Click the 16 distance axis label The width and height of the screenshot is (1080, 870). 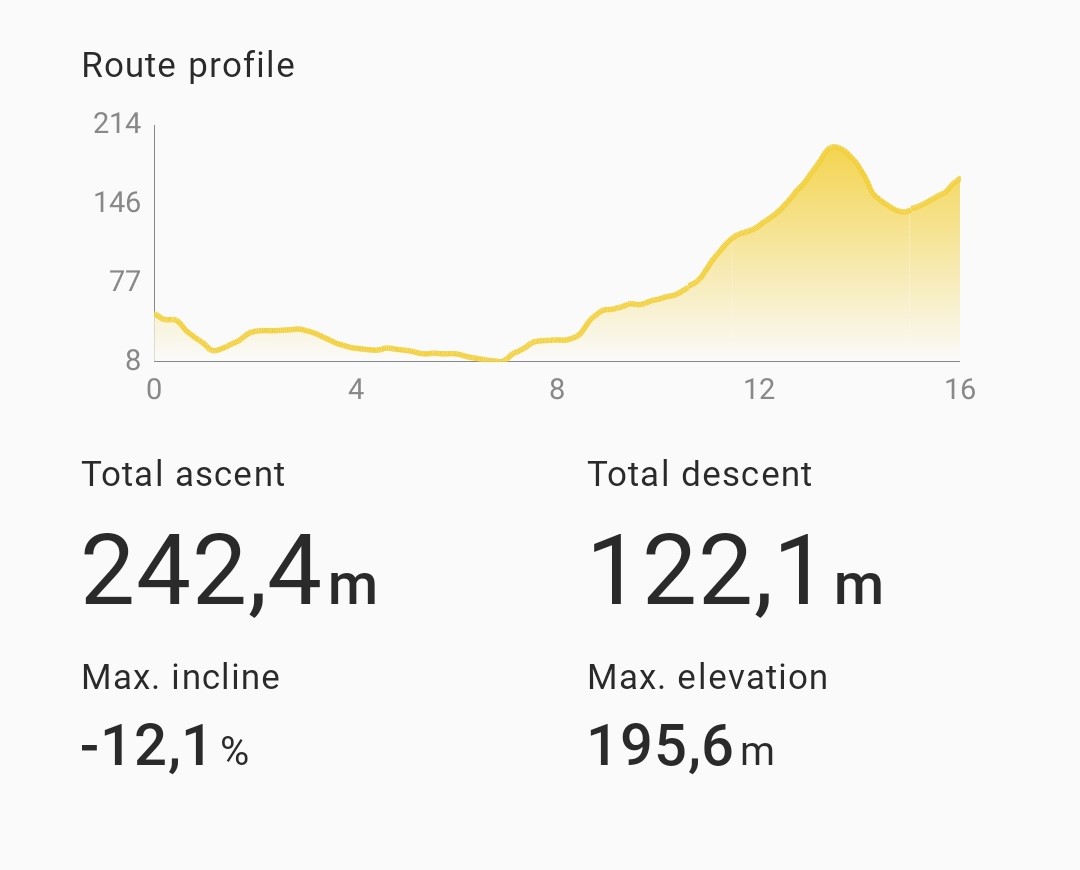[959, 389]
